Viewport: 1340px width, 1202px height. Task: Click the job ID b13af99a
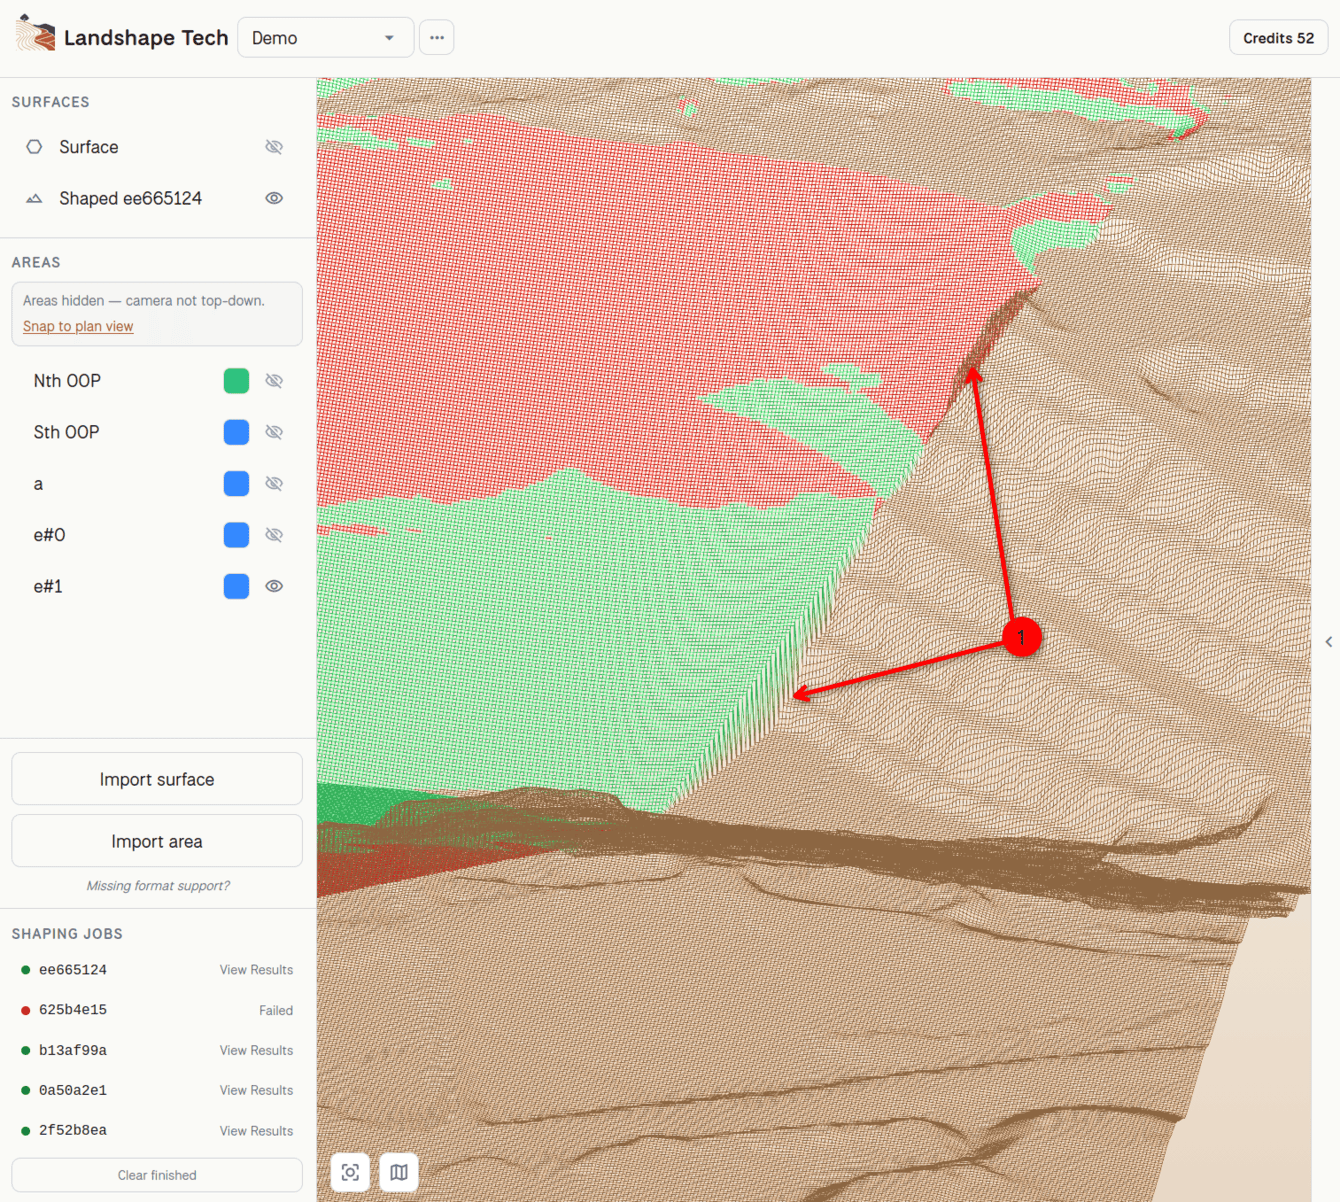(73, 1050)
